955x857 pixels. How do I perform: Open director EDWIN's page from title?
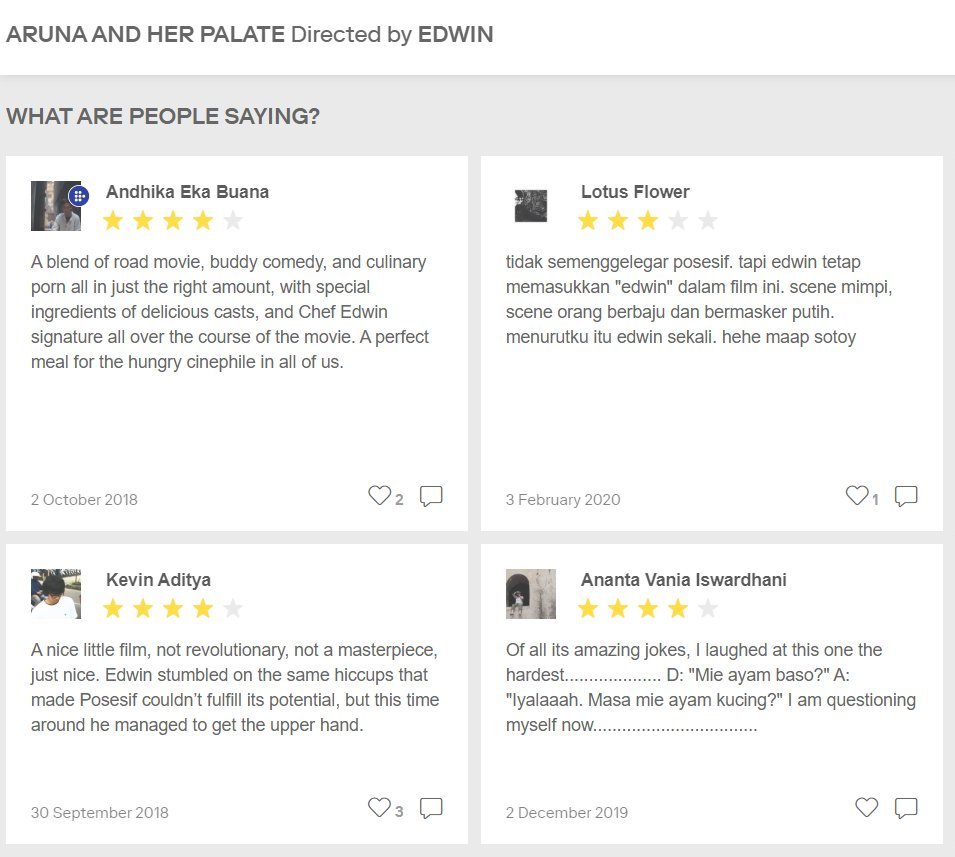[x=456, y=34]
